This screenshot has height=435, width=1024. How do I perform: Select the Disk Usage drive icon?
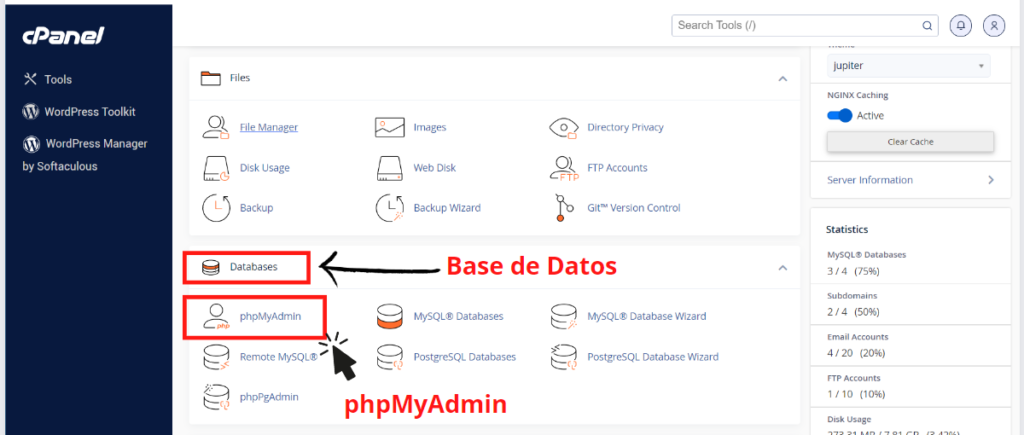pos(216,168)
